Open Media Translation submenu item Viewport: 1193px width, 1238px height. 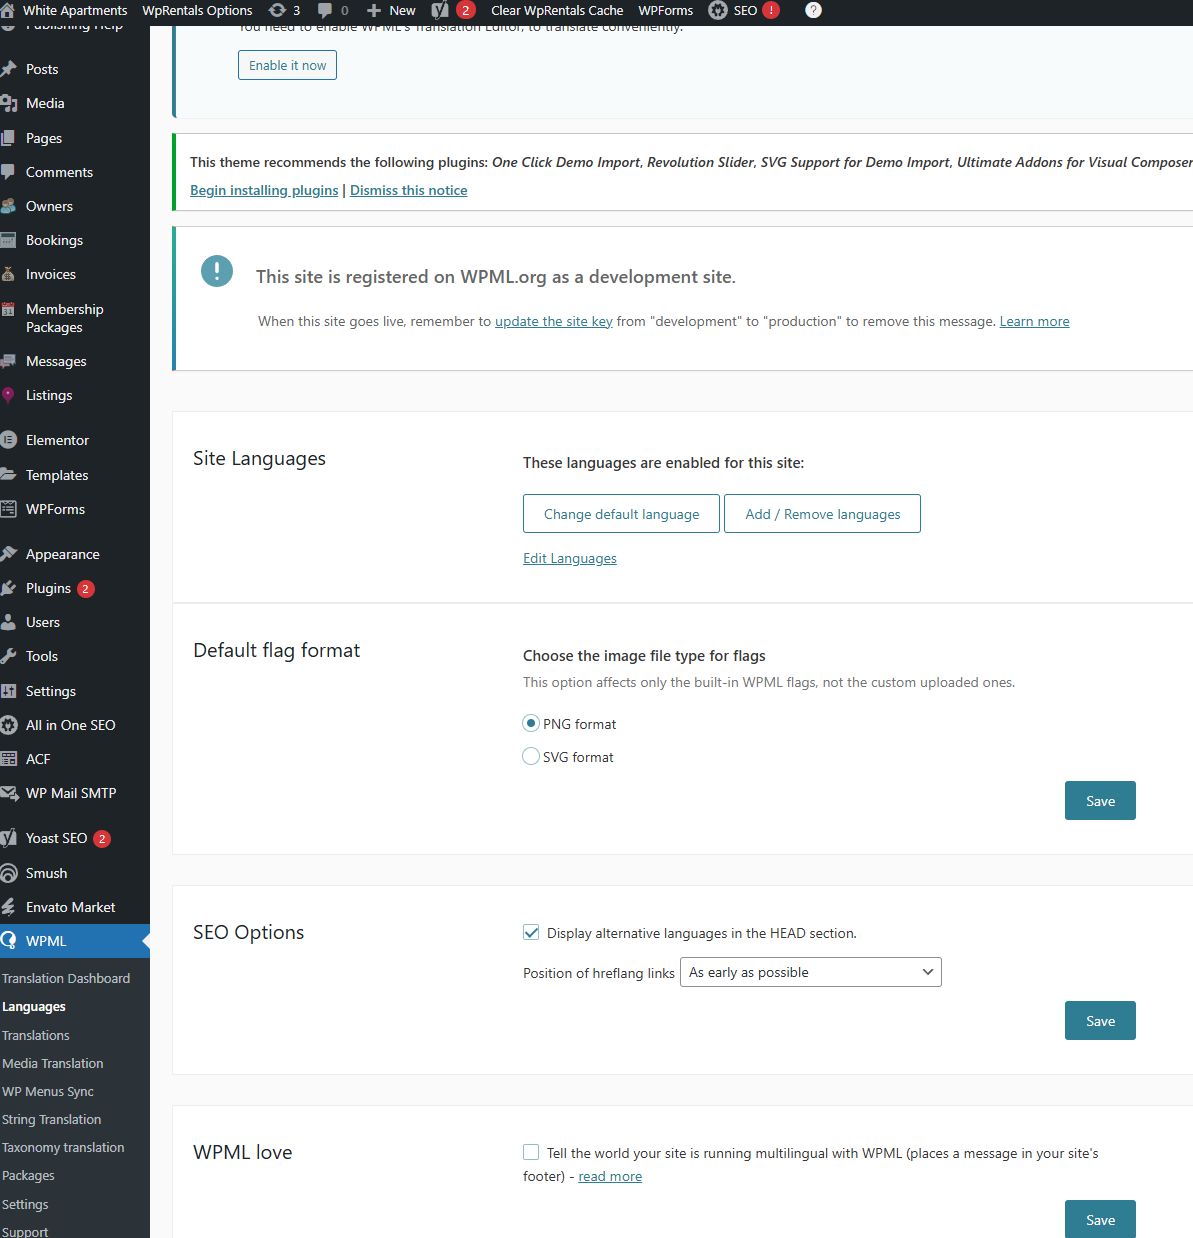53,1063
